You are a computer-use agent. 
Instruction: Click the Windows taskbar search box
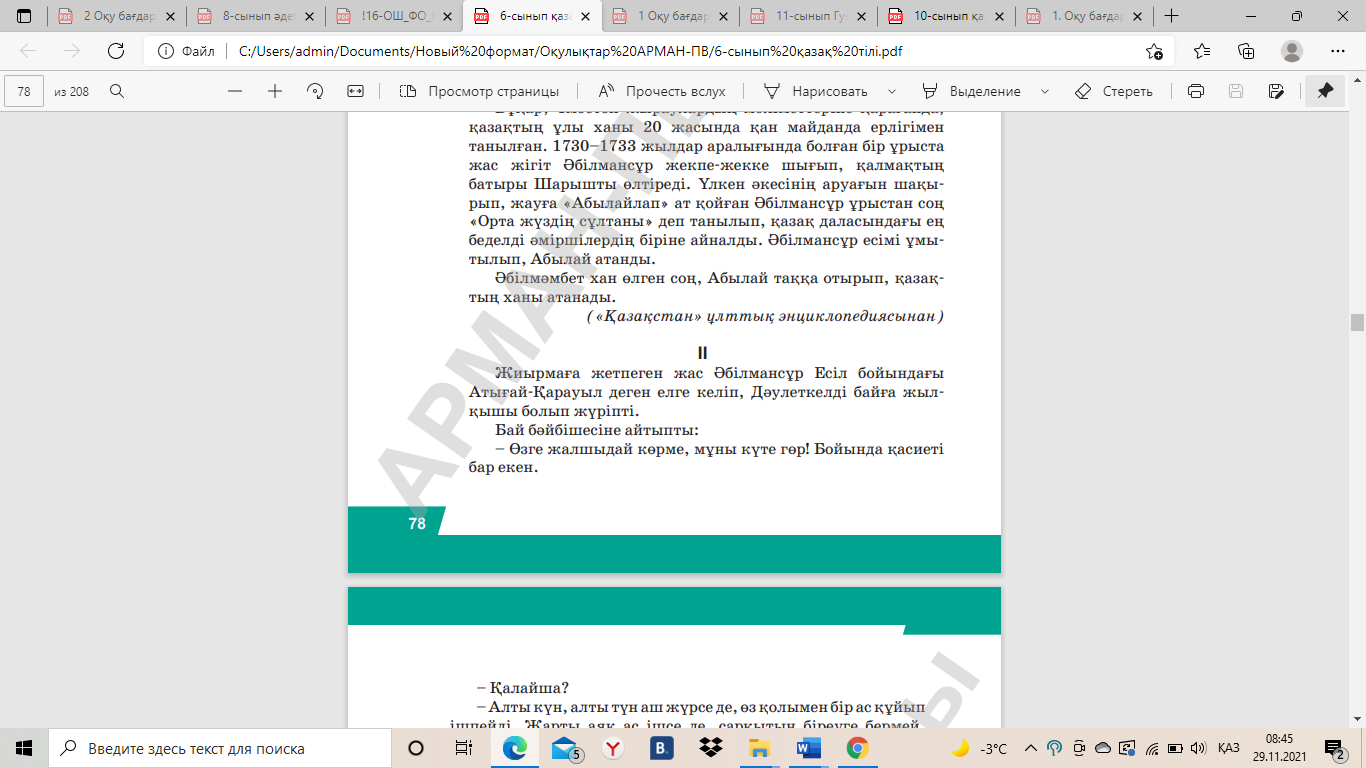click(218, 748)
